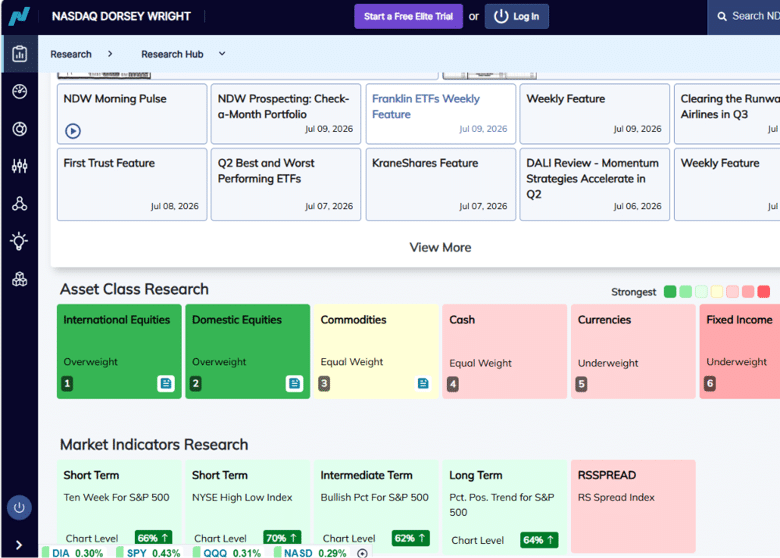780x558 pixels.
Task: Click the Research breadcrumb
Action: 71,54
